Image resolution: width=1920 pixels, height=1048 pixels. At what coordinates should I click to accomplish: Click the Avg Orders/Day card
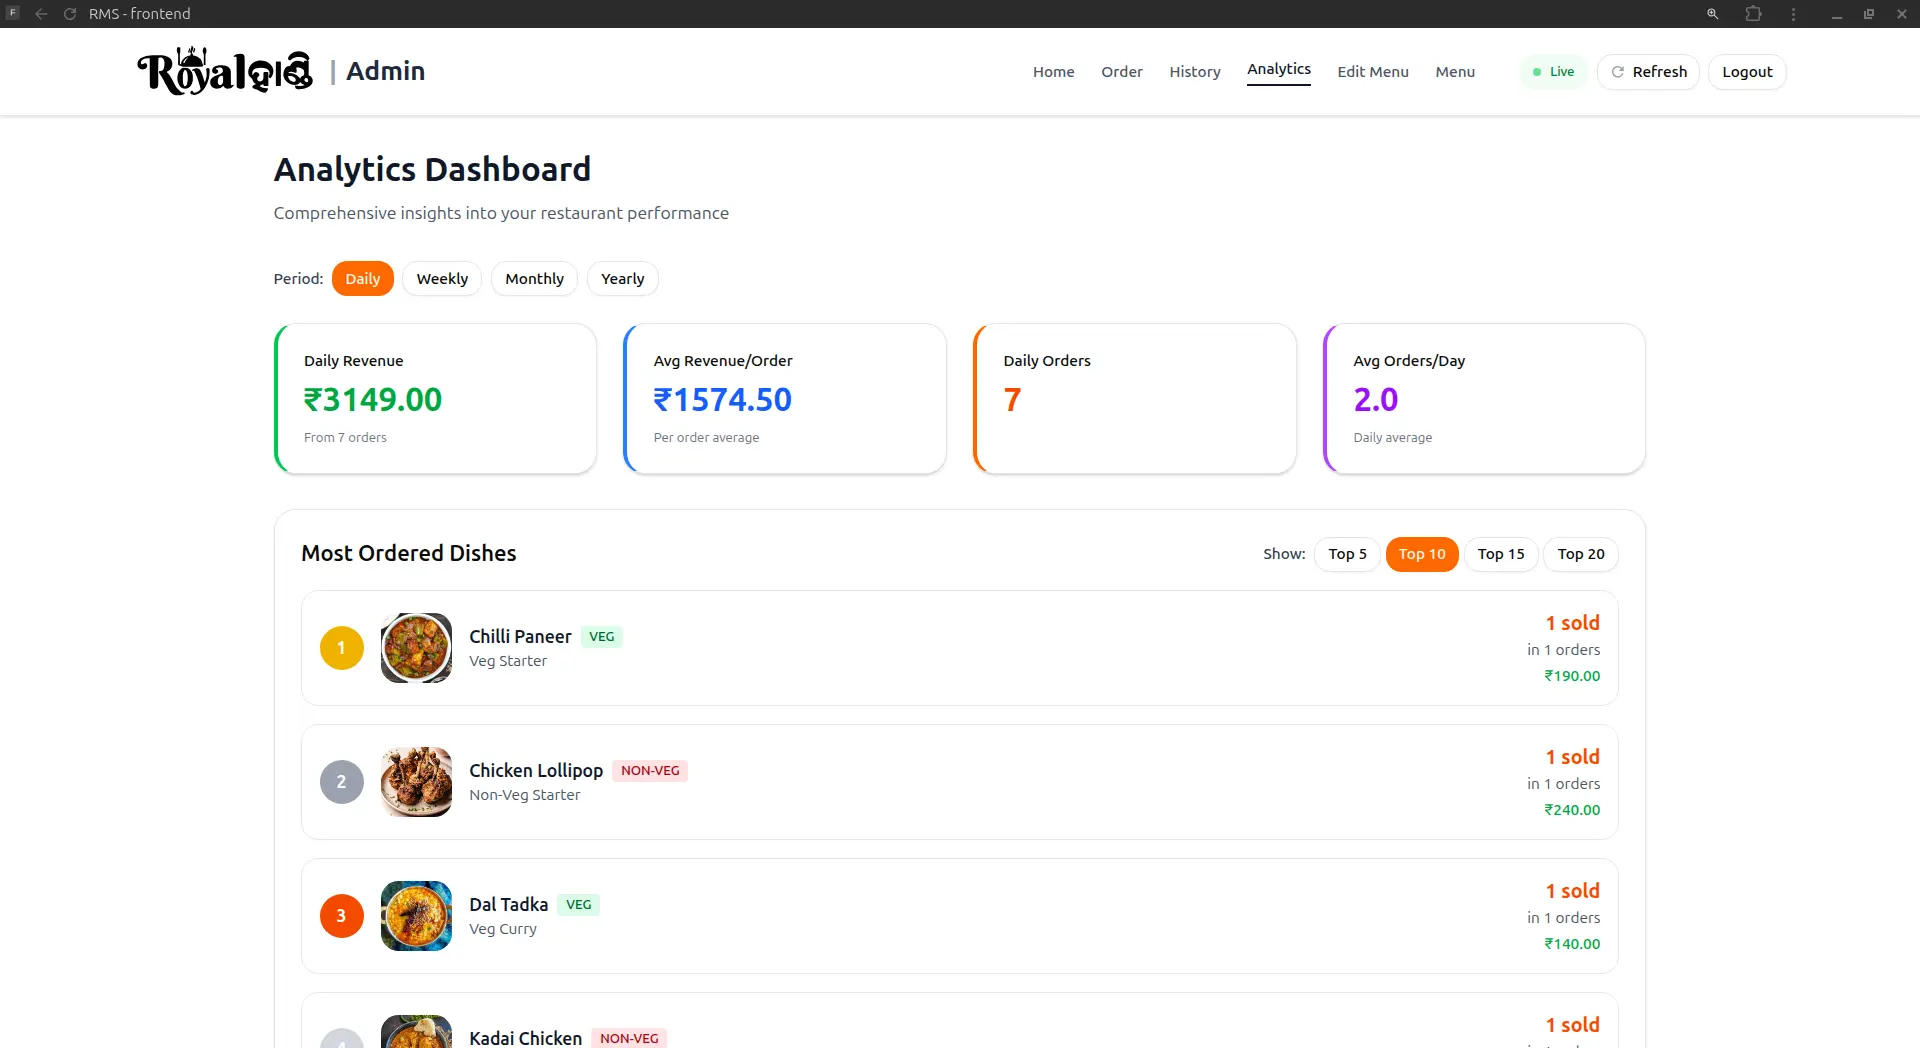click(1484, 398)
